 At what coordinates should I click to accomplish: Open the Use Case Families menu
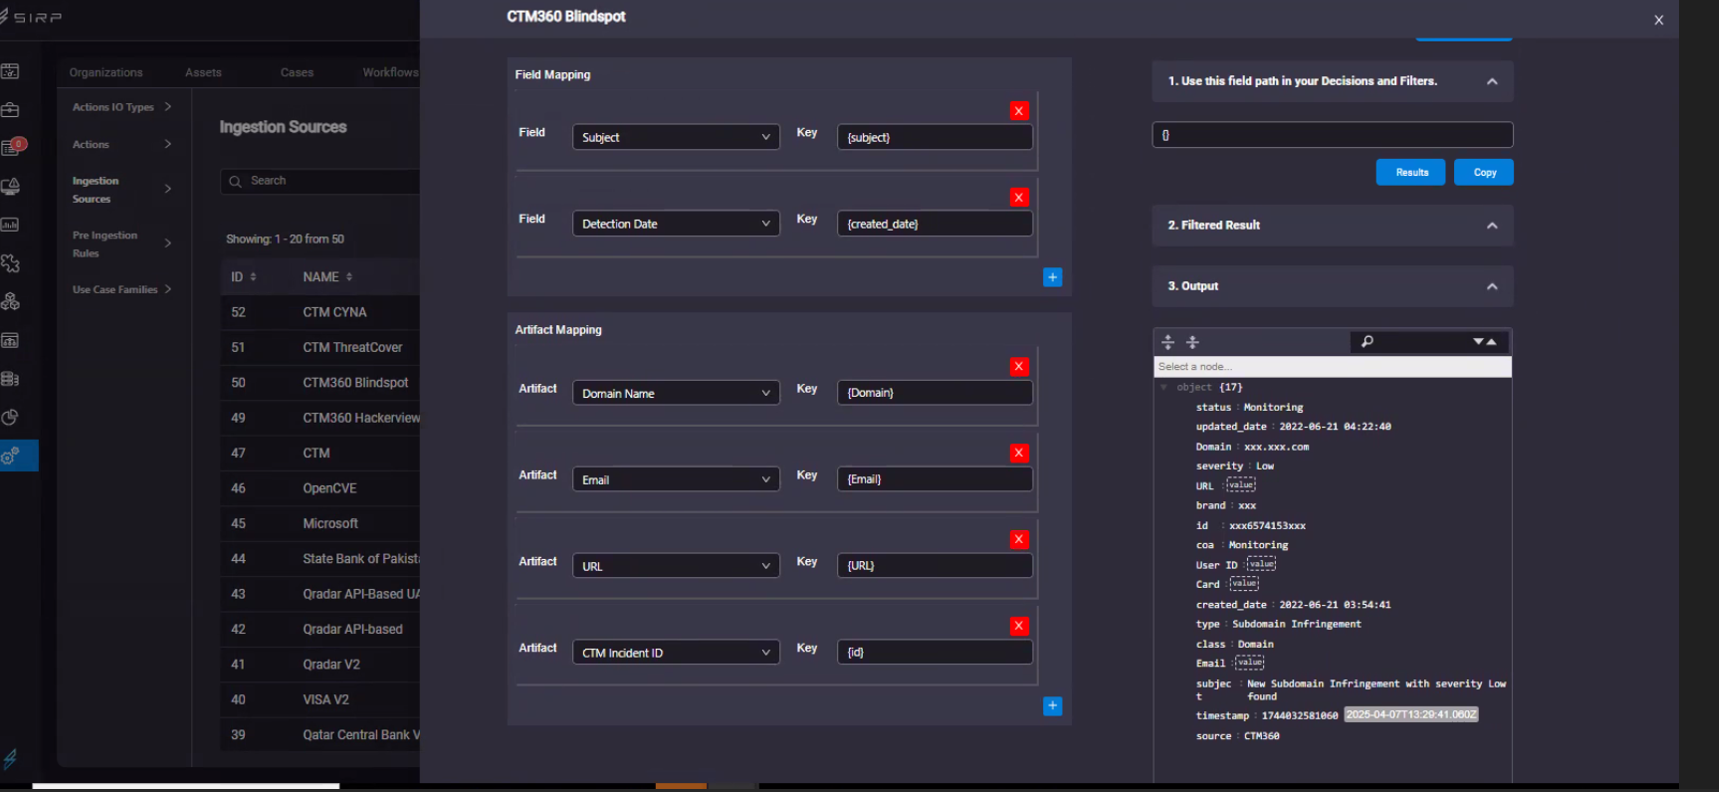(122, 289)
